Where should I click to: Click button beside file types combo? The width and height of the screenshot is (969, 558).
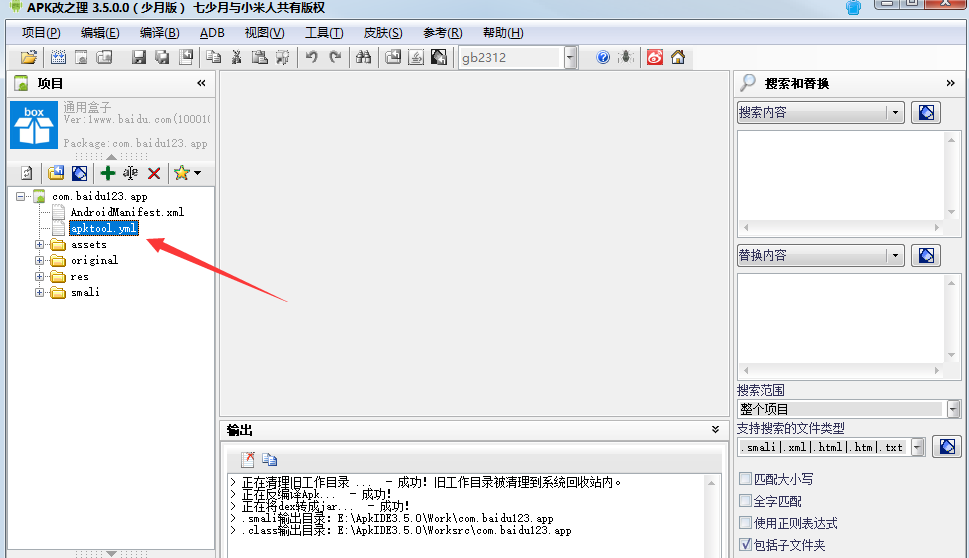click(947, 446)
